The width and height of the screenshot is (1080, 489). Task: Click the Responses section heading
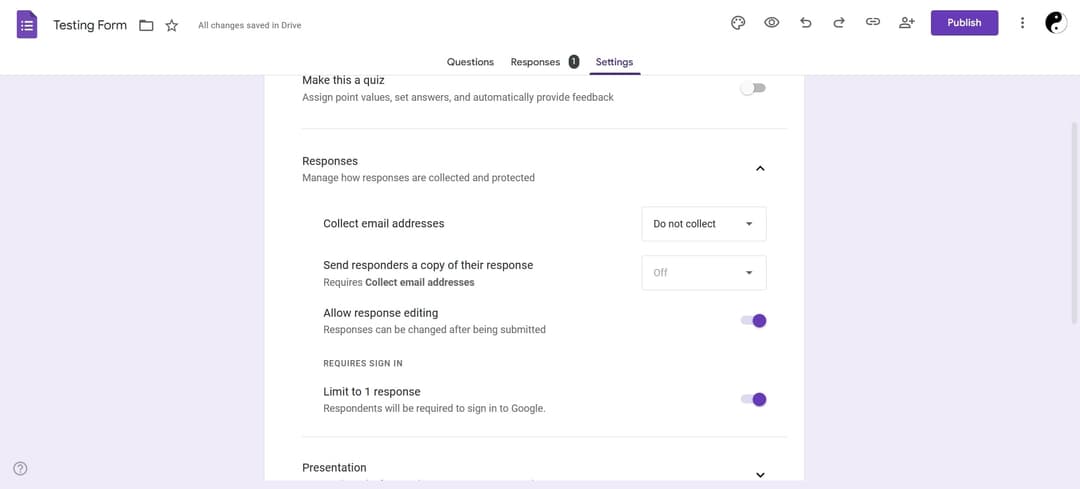330,161
